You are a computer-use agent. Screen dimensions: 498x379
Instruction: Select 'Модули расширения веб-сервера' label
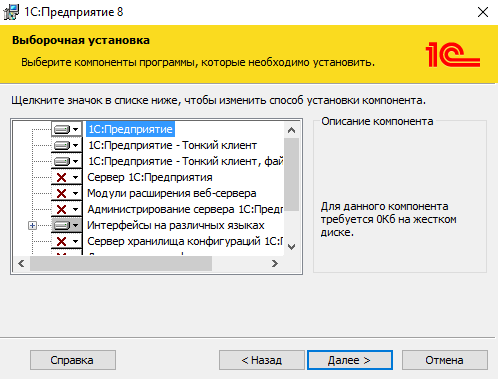click(x=172, y=193)
